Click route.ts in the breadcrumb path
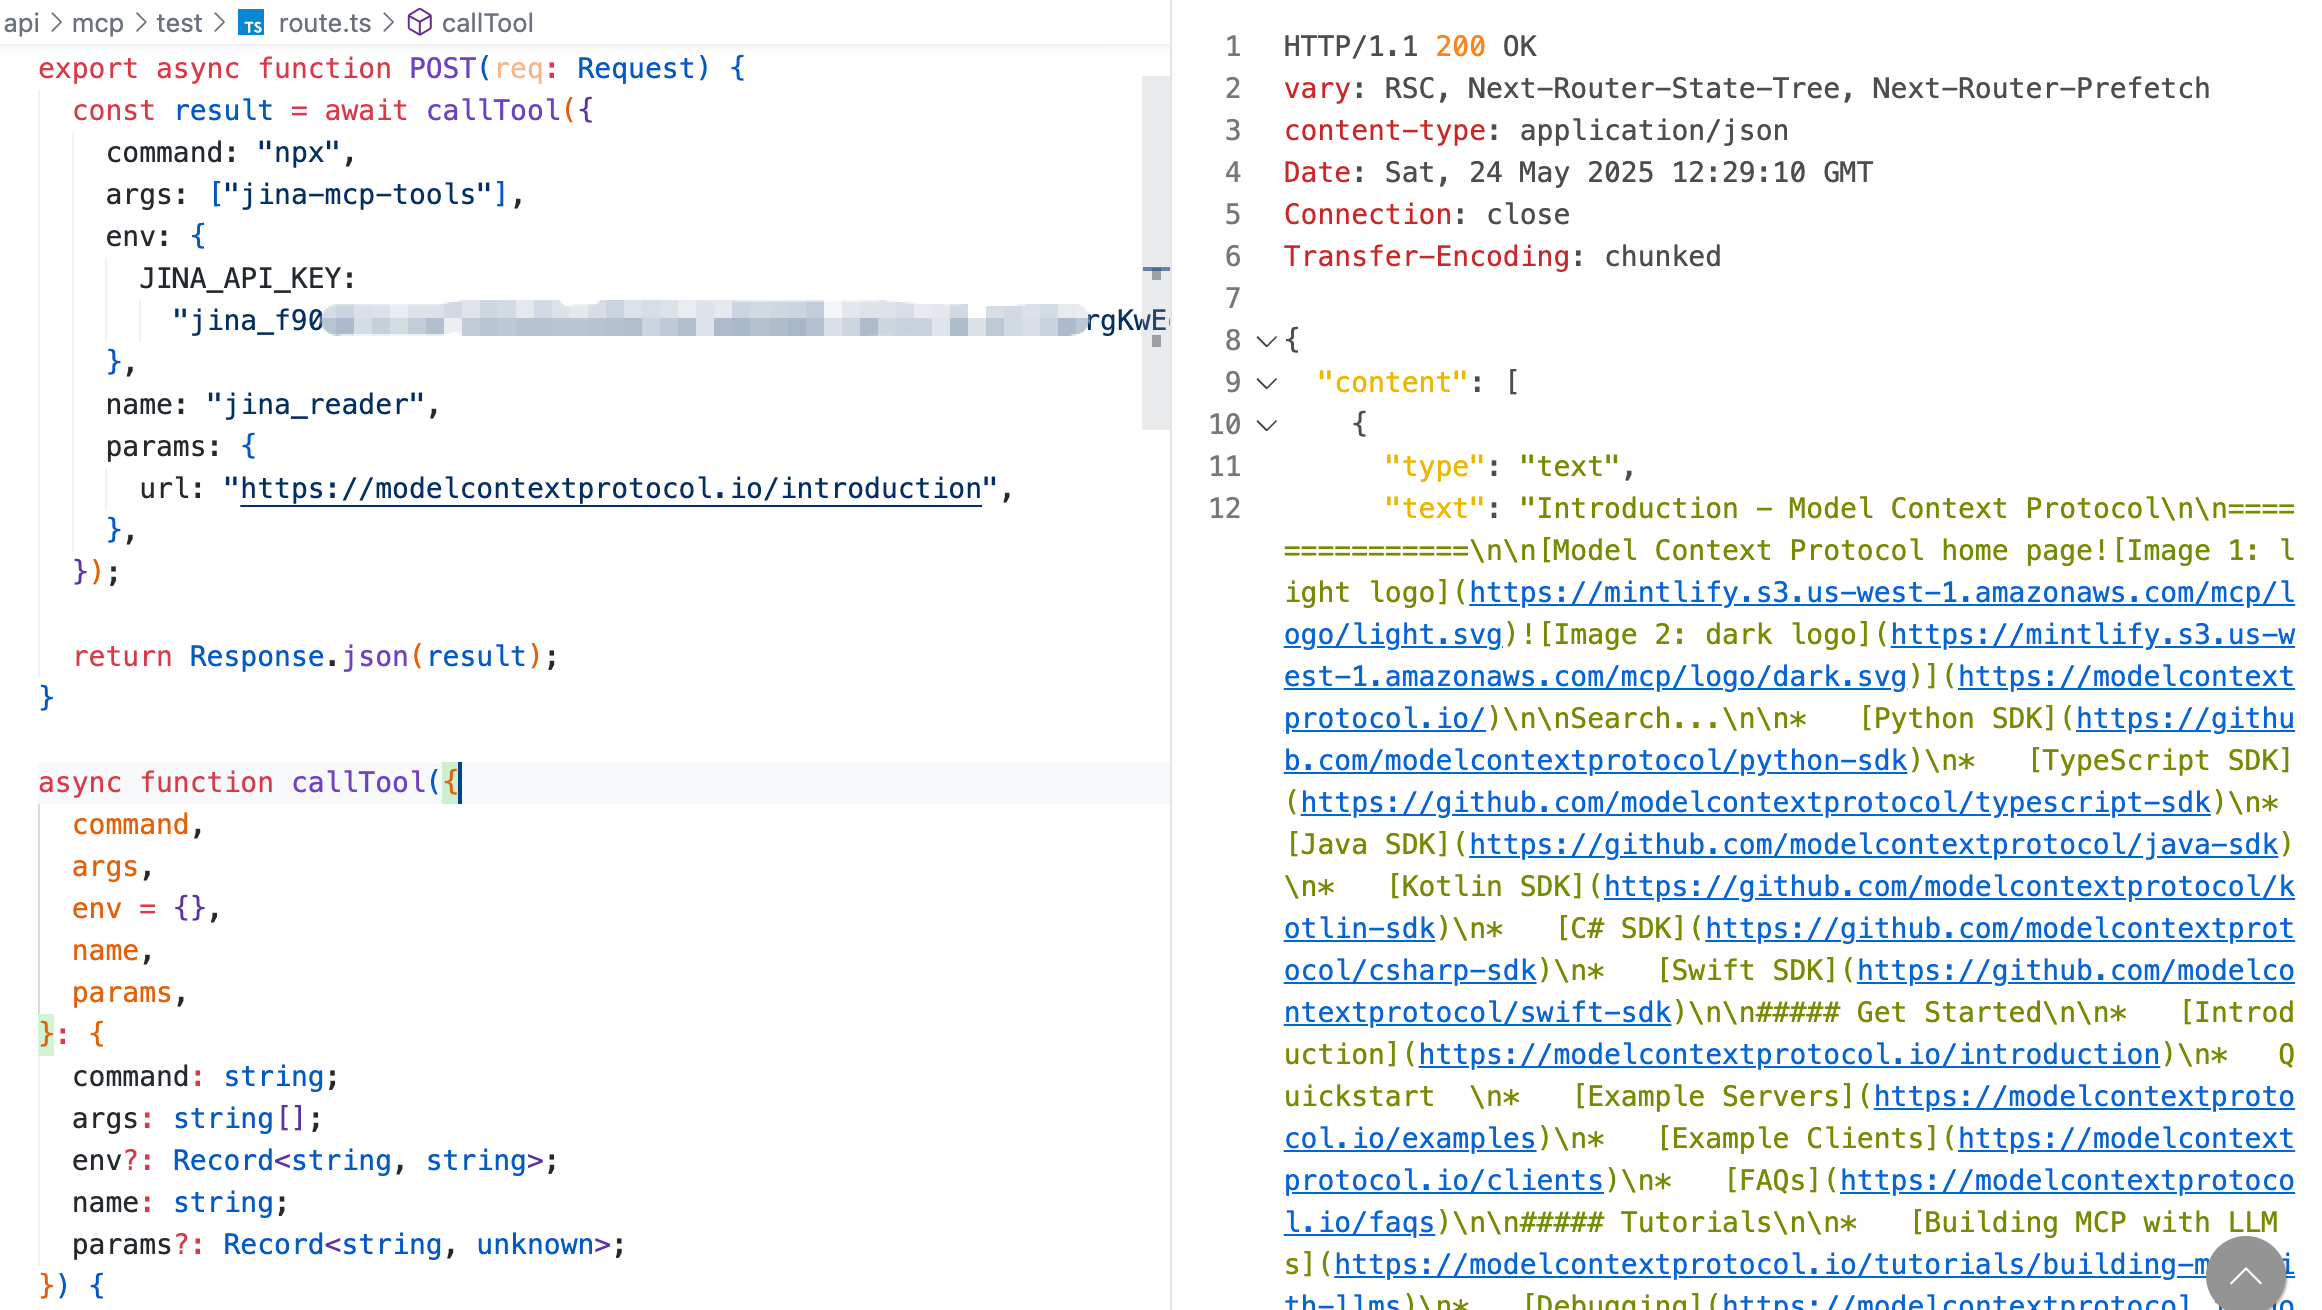Screen dimensions: 2322x1310 pos(324,22)
